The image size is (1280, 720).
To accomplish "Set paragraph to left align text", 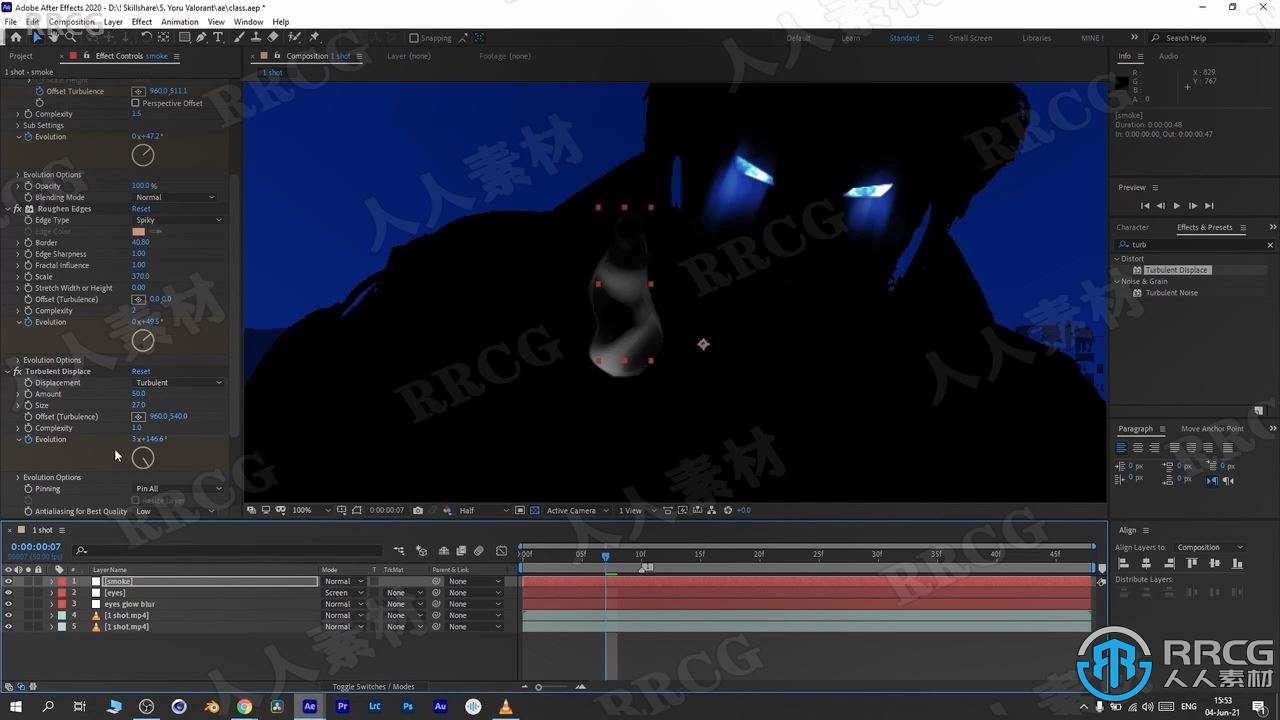I will coord(1121,448).
